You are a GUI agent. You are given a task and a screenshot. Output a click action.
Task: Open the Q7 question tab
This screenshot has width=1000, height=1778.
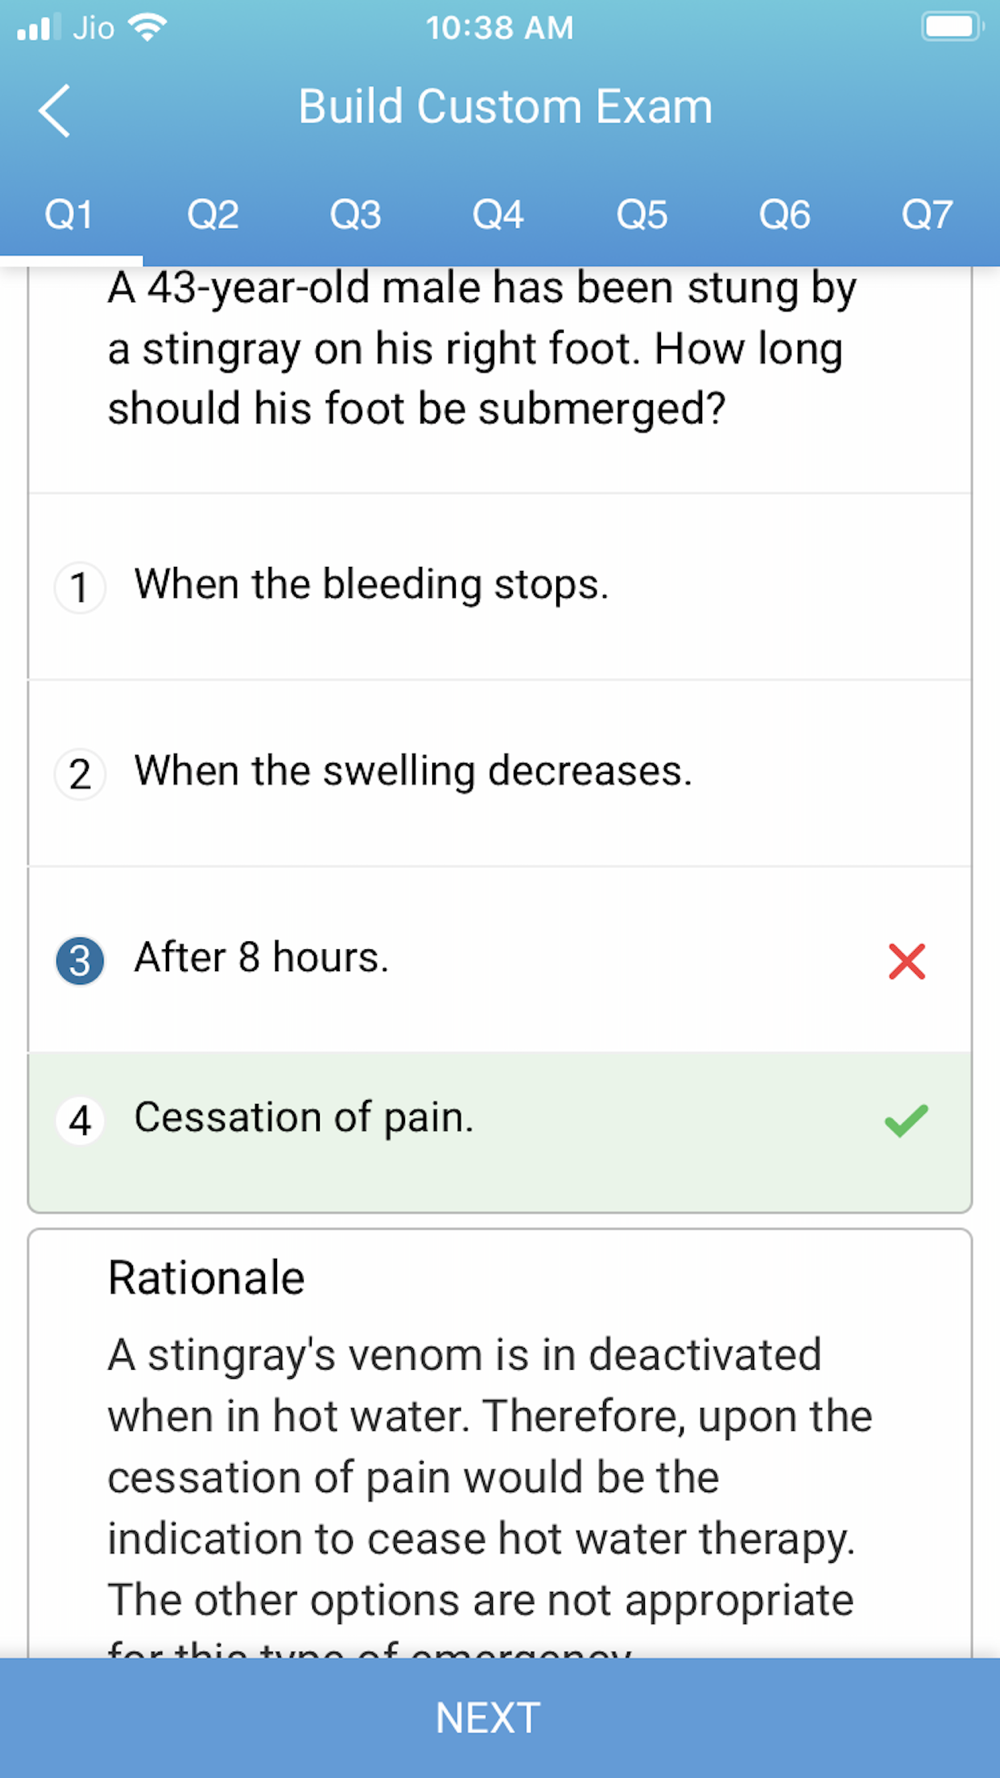coord(927,215)
